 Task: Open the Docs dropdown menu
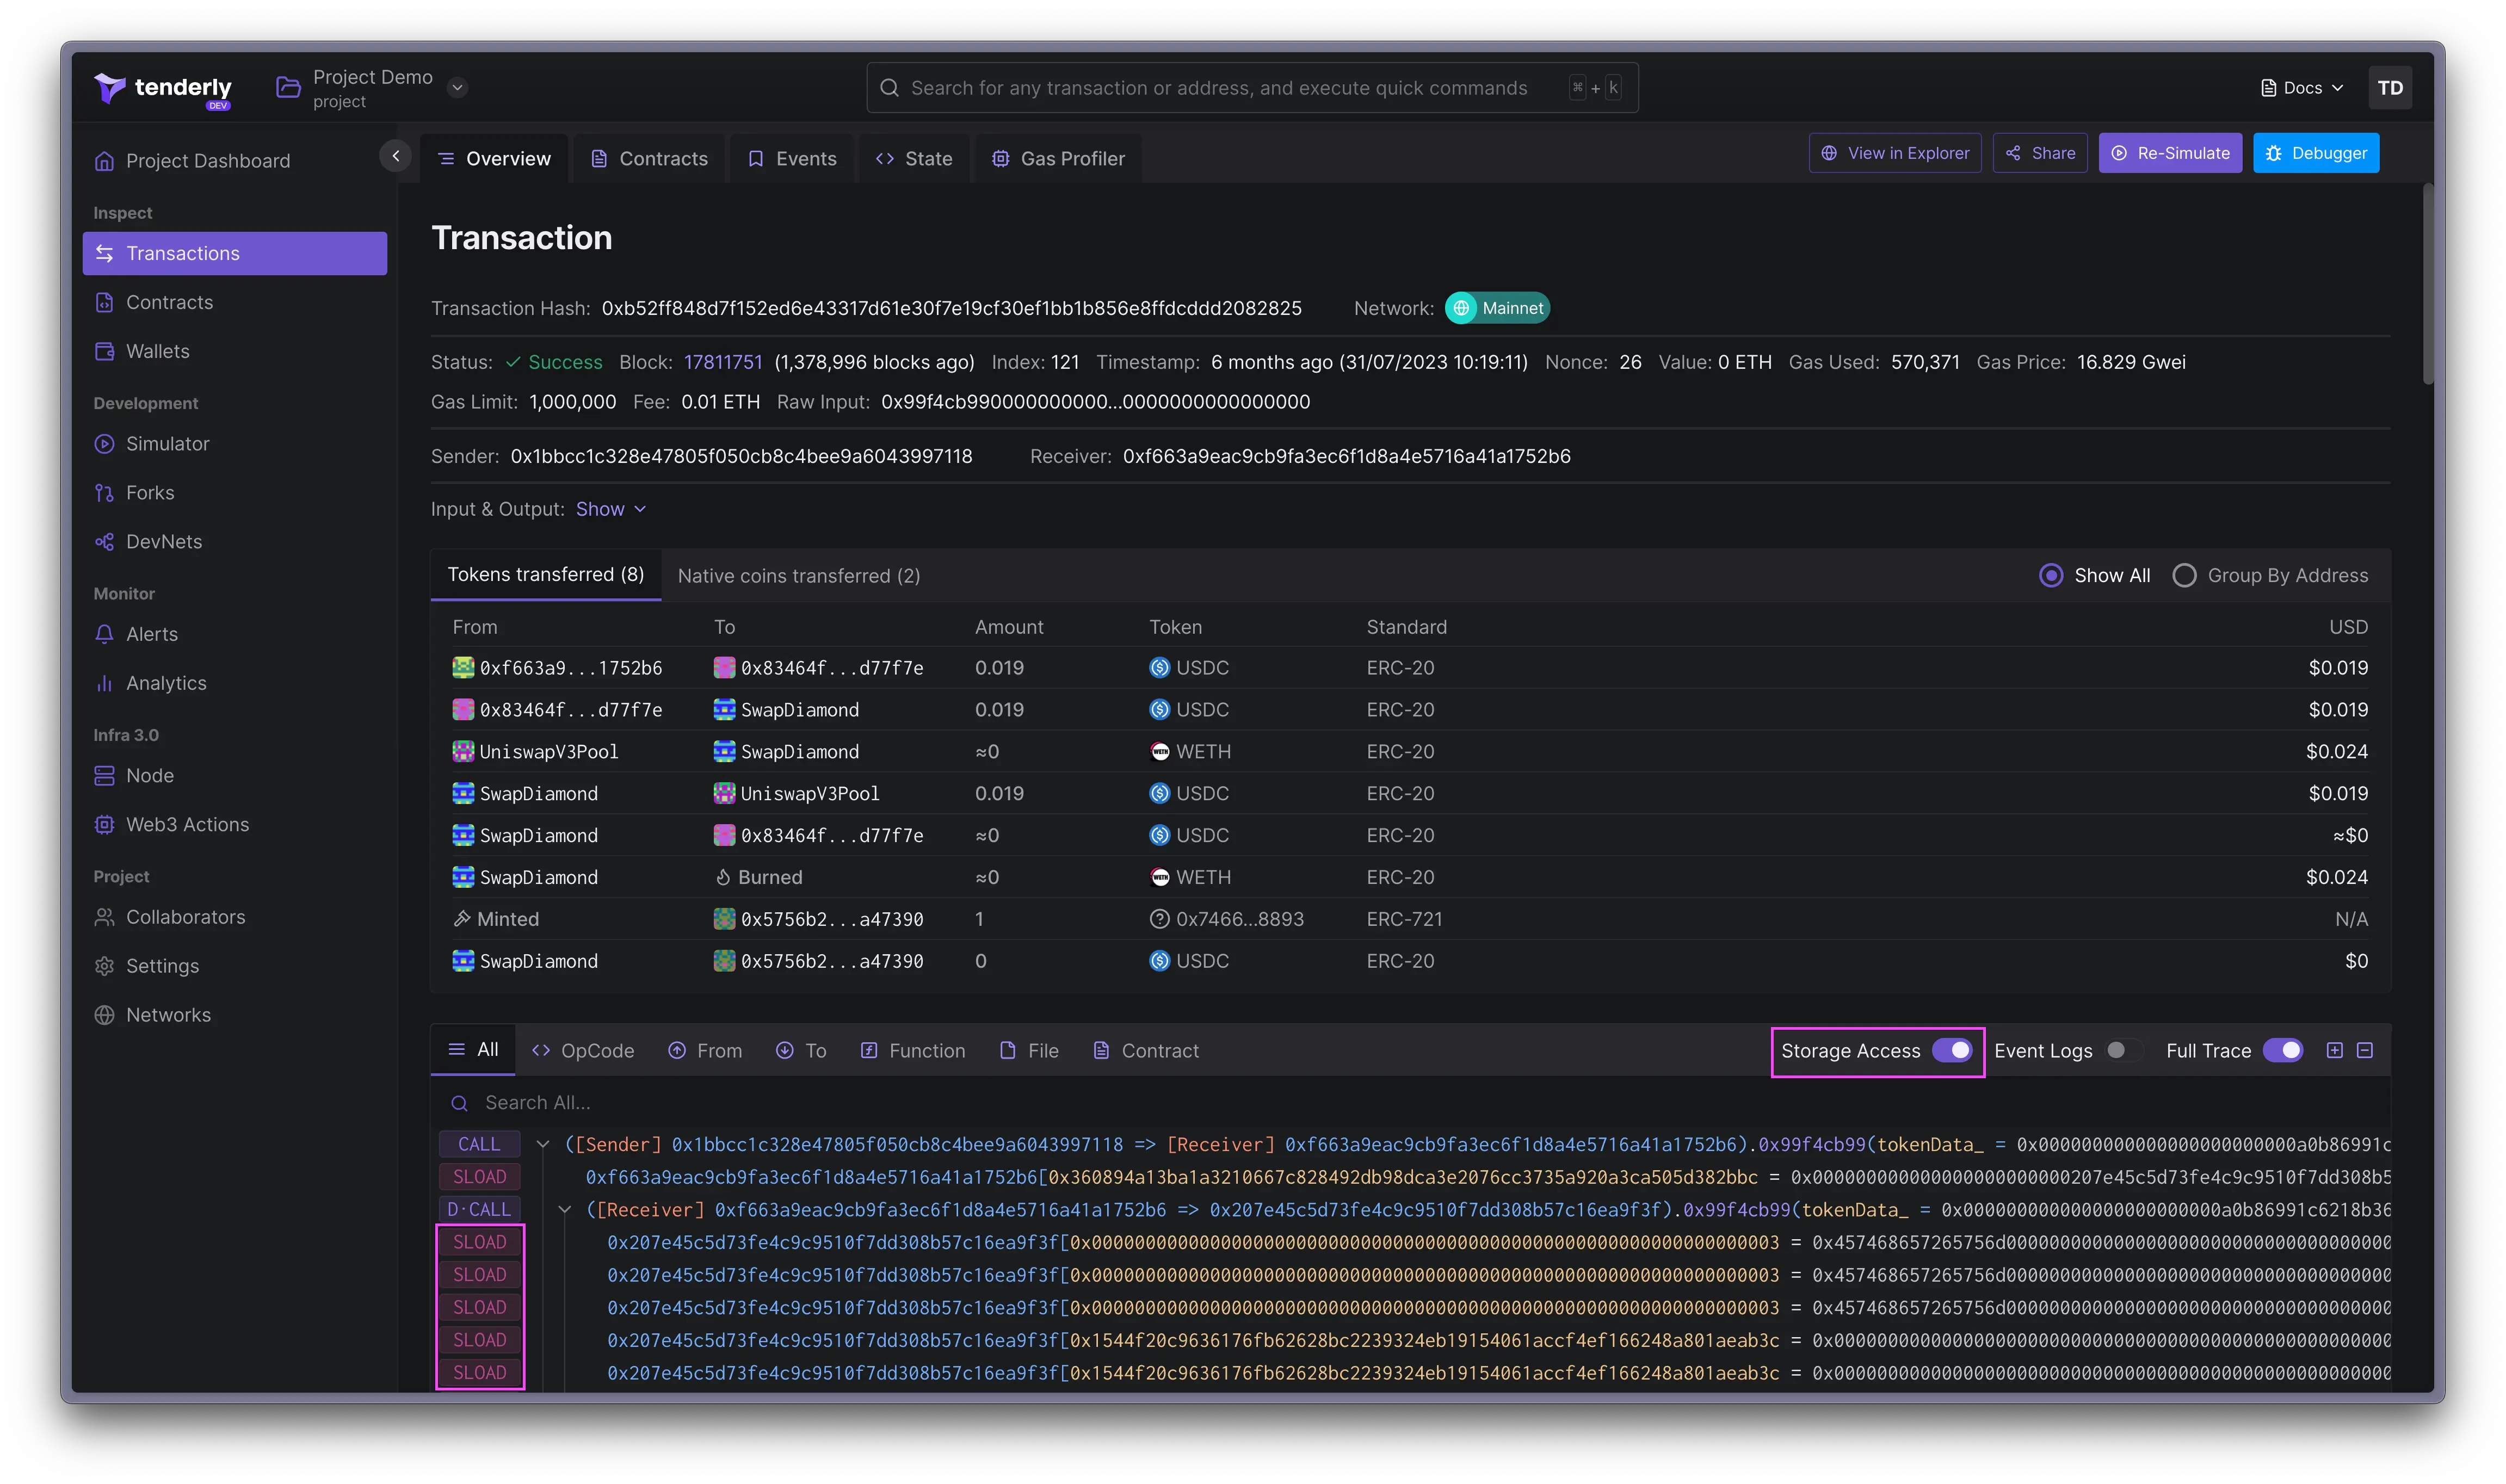point(2301,88)
